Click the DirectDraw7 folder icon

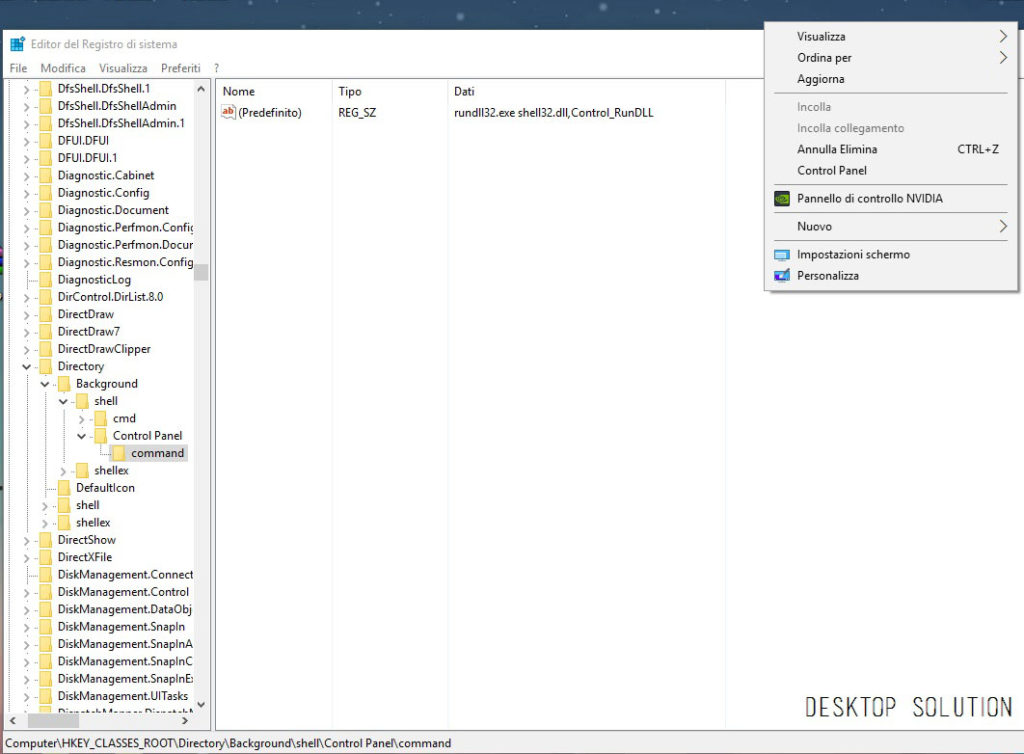point(45,332)
